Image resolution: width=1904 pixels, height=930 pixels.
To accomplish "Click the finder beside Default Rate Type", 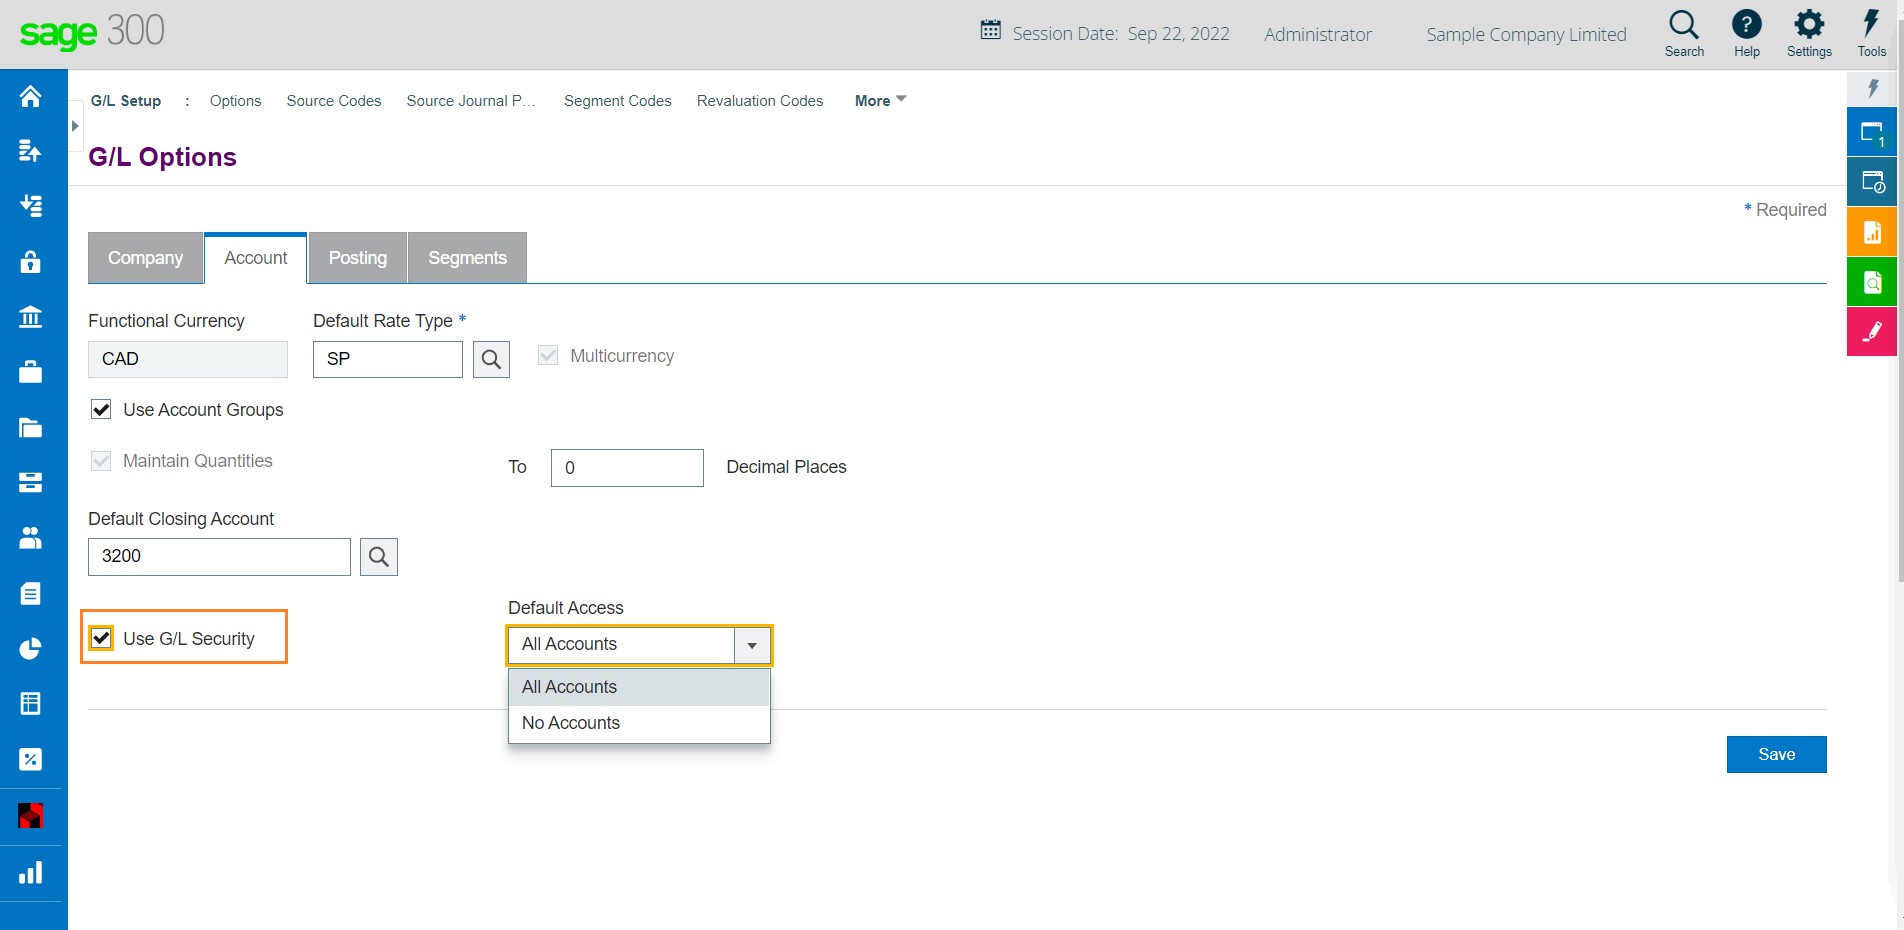I will coord(491,360).
